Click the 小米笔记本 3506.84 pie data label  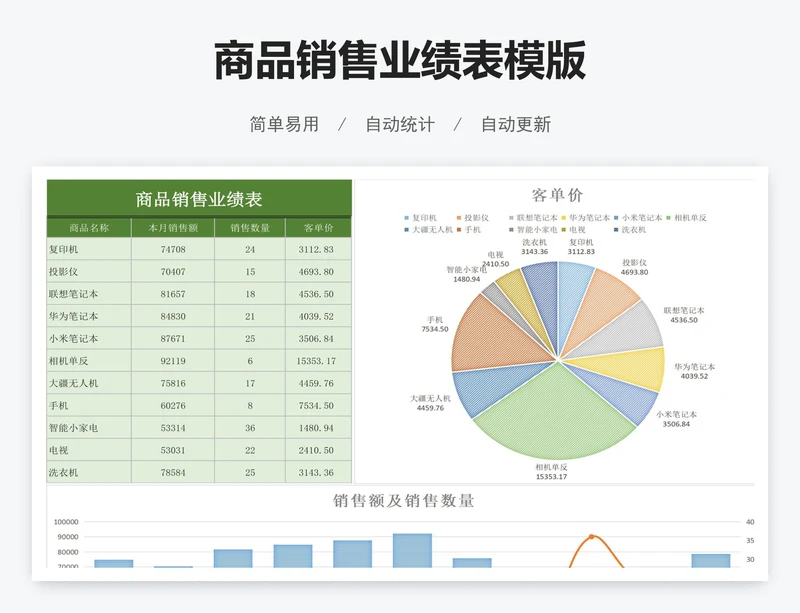[x=676, y=419]
